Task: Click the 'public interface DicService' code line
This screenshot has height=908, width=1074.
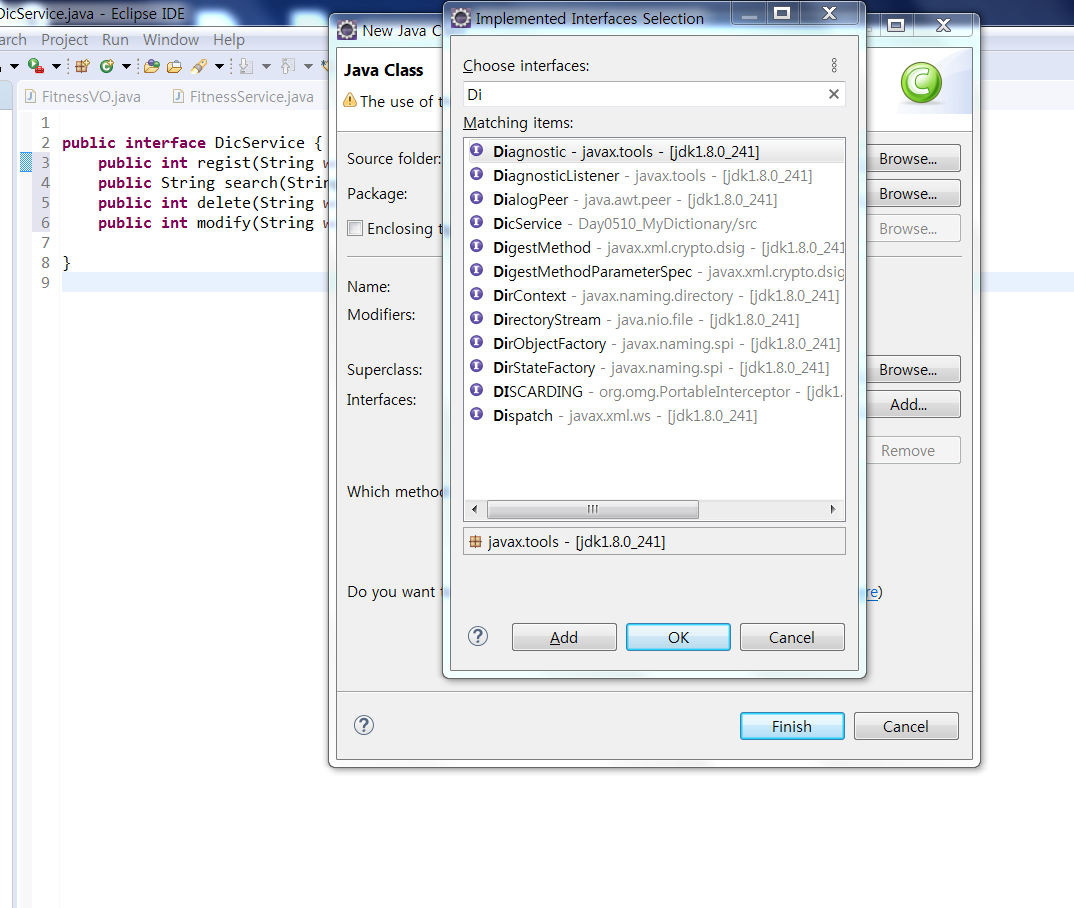Action: click(192, 142)
